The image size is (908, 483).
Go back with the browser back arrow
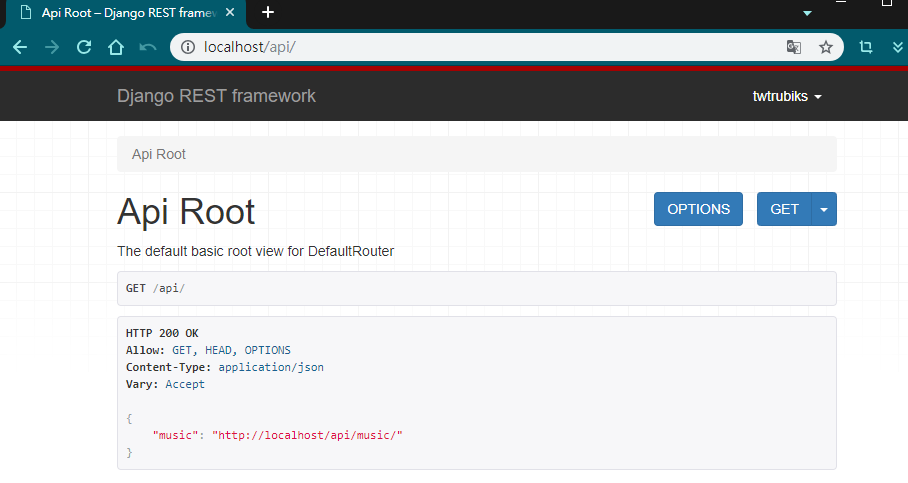[20, 47]
